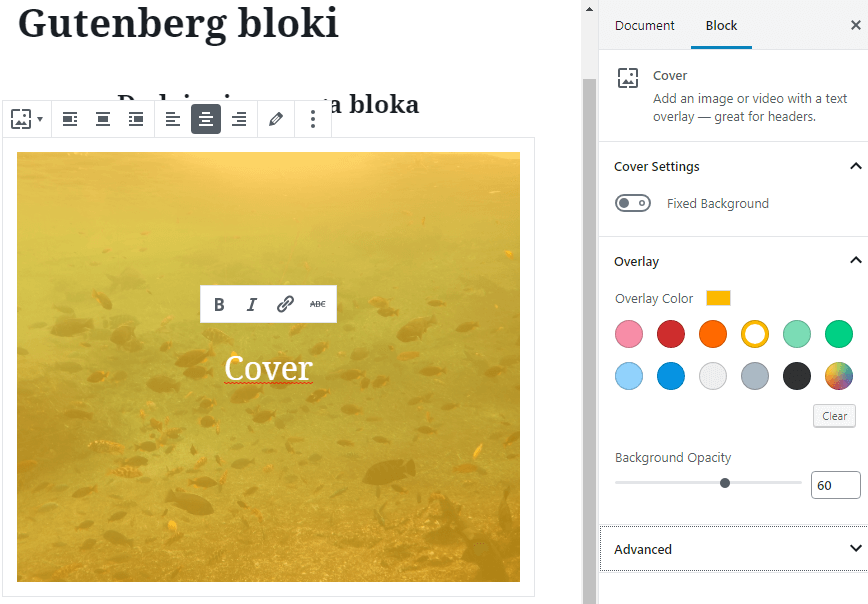
Task: Switch to the Document tab
Action: tap(644, 25)
